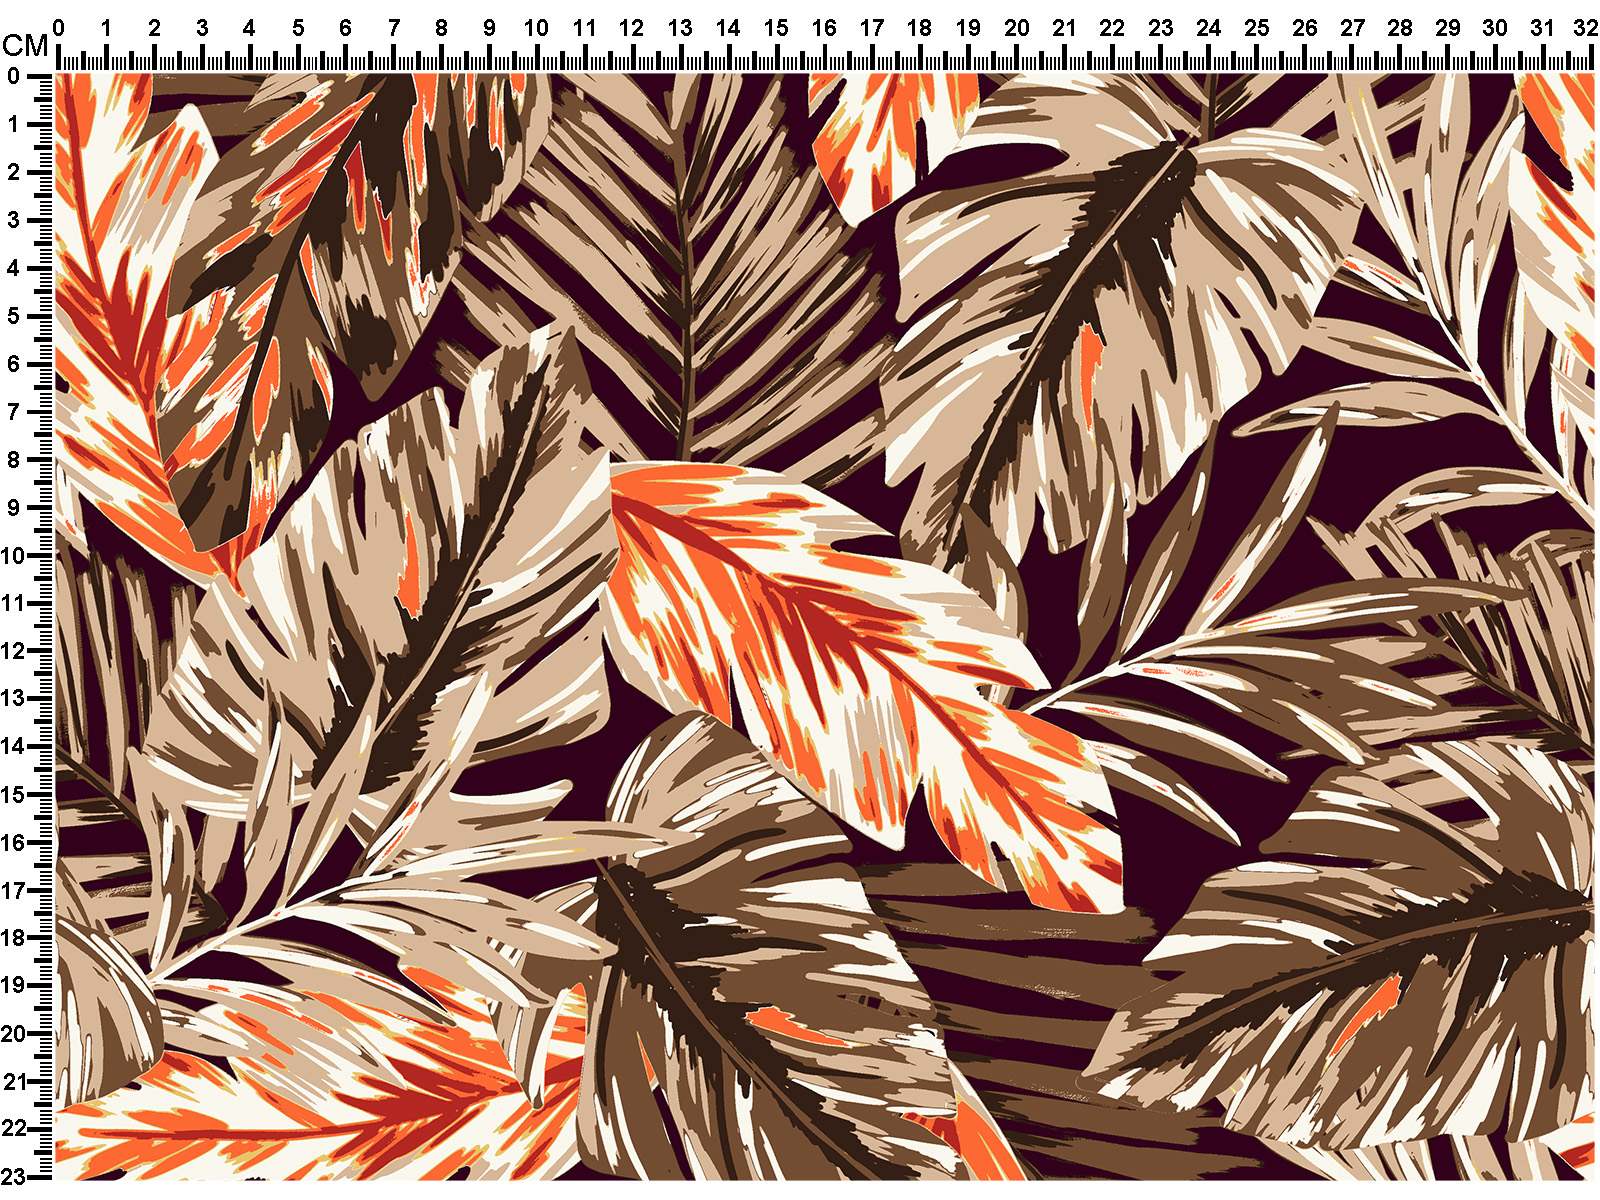1600x1200 pixels.
Task: Click the 2 mark on the left ruler
Action: pyautogui.click(x=13, y=173)
